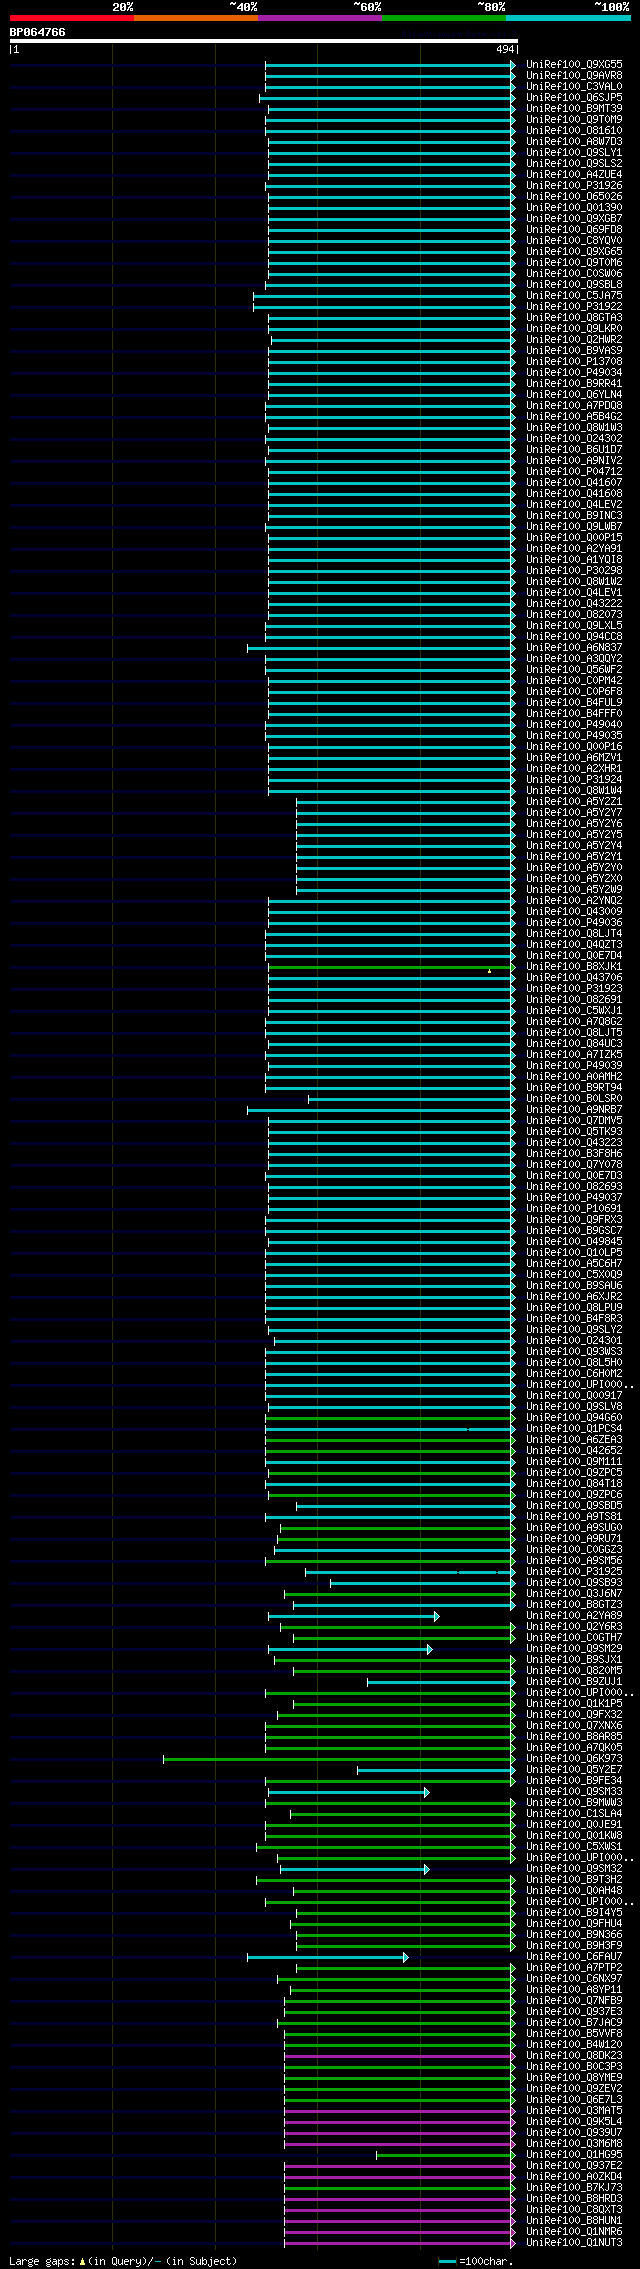Click the BP064766 query name
Screen dimensions: 640x2269
38,32
